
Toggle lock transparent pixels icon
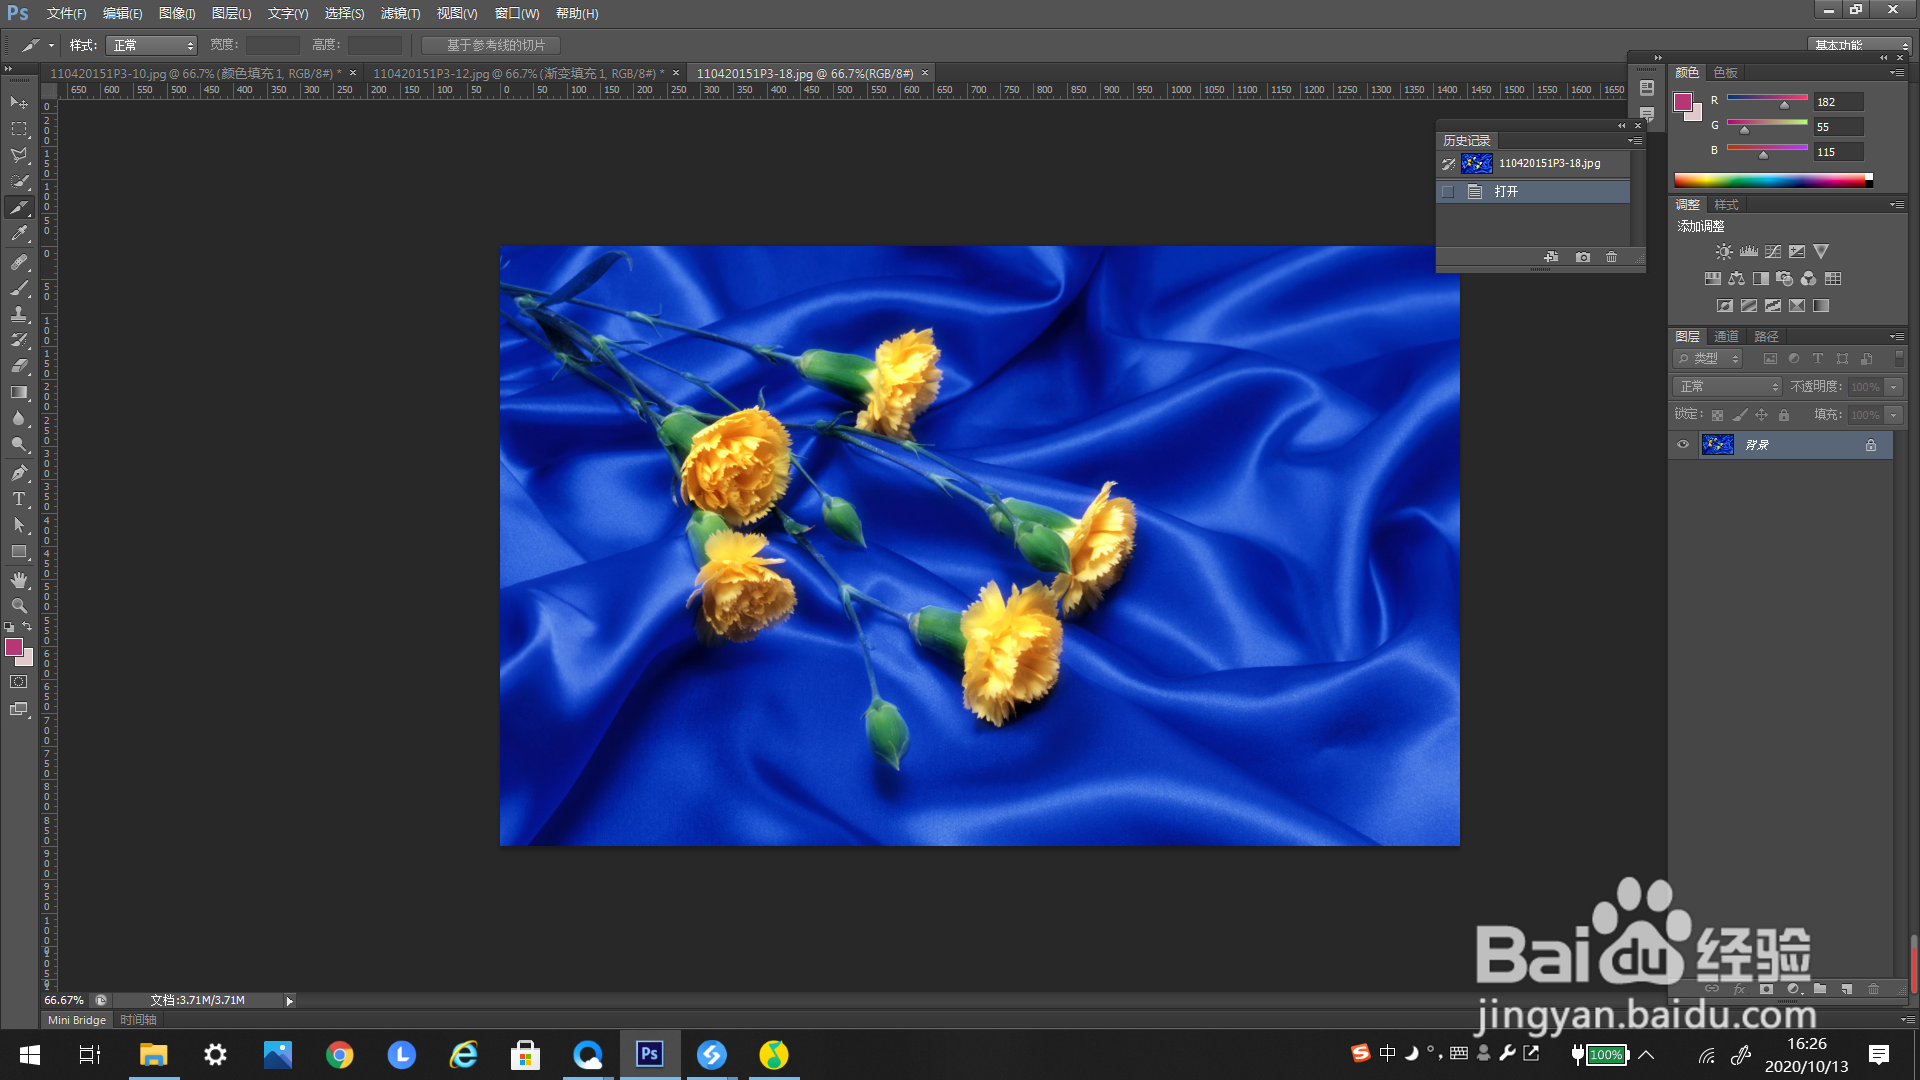[x=1717, y=415]
